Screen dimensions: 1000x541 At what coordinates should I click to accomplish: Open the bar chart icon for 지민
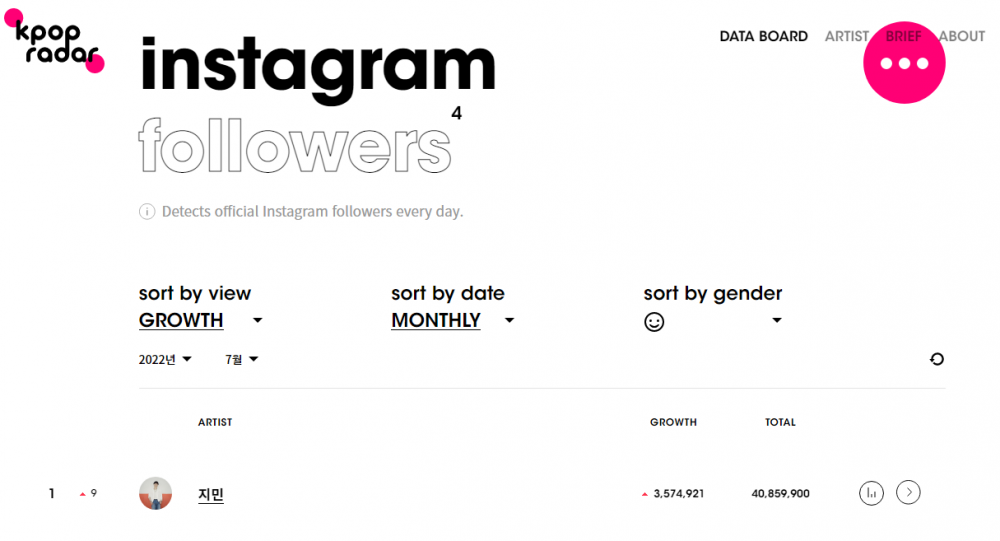click(871, 493)
